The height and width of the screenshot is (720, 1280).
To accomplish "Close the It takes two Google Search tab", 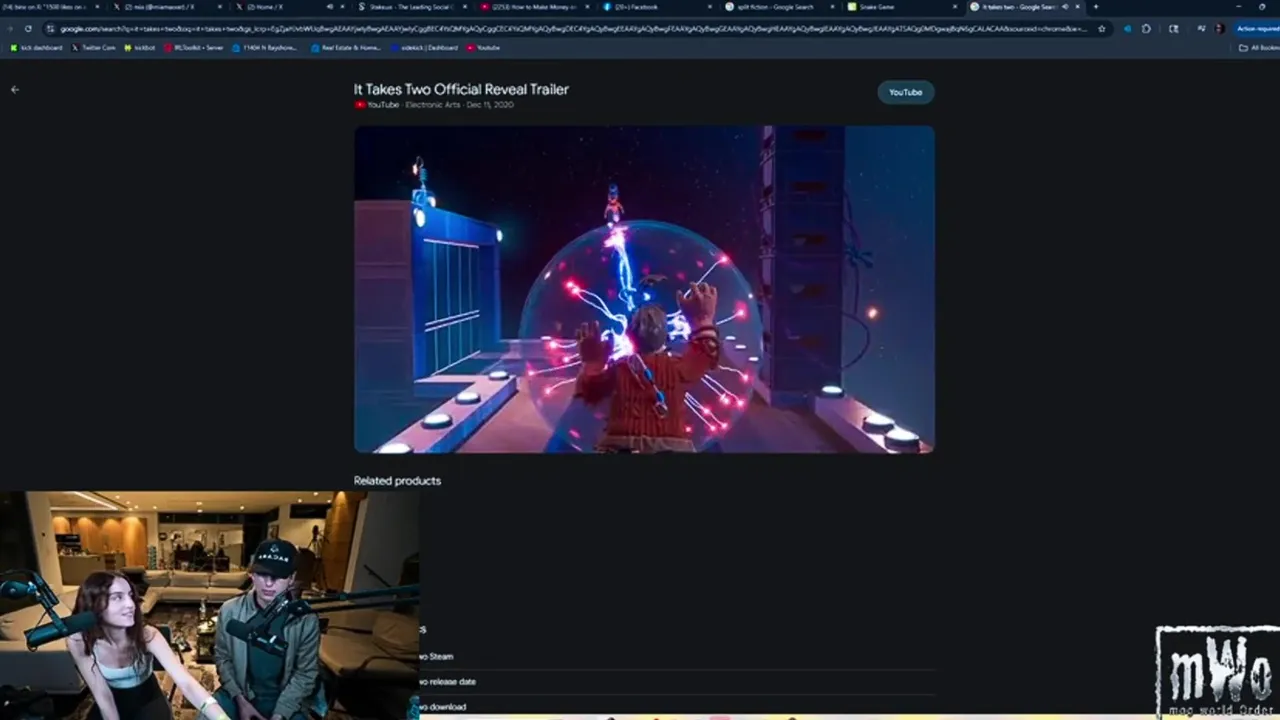I will point(1077,7).
